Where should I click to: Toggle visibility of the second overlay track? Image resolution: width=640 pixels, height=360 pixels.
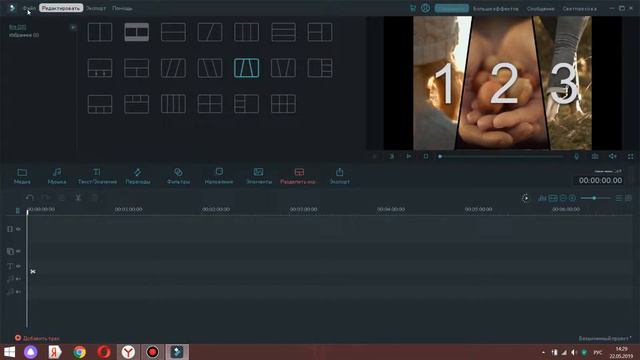pyautogui.click(x=18, y=251)
